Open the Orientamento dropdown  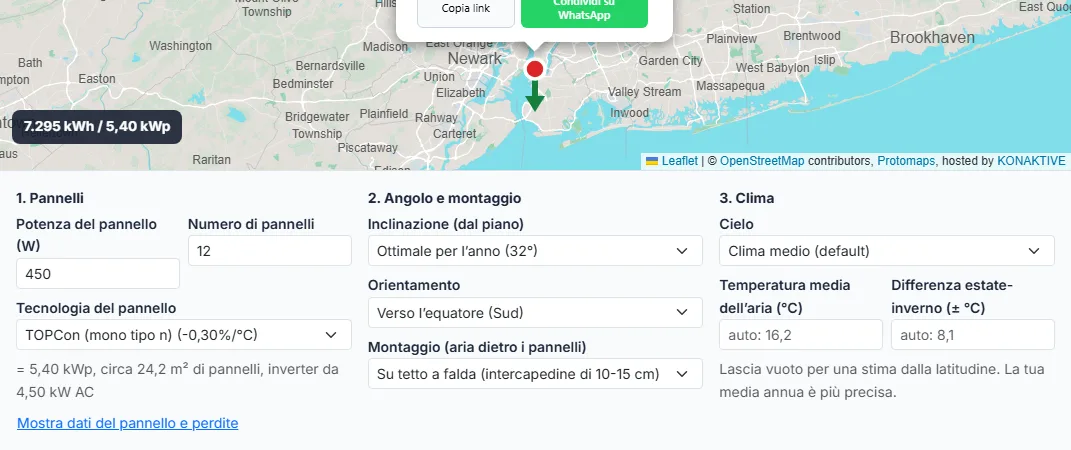535,313
